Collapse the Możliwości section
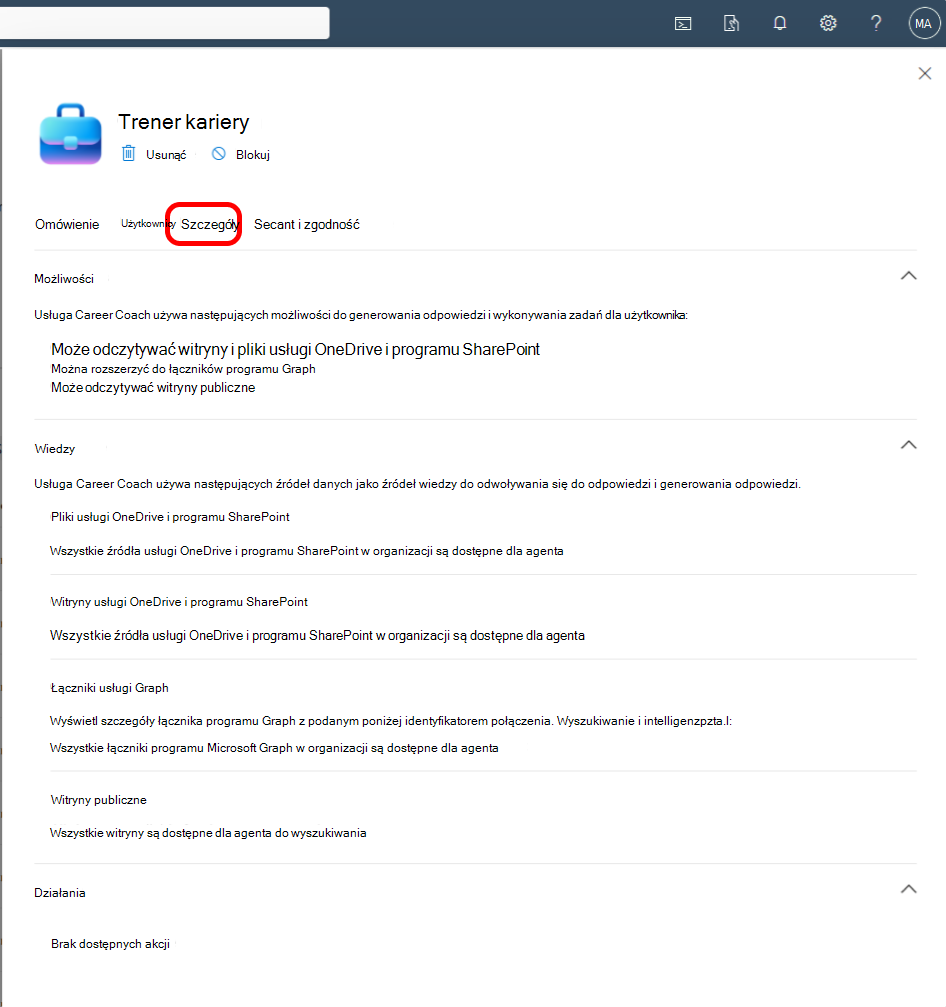Screen dimensions: 946x1007 908,276
